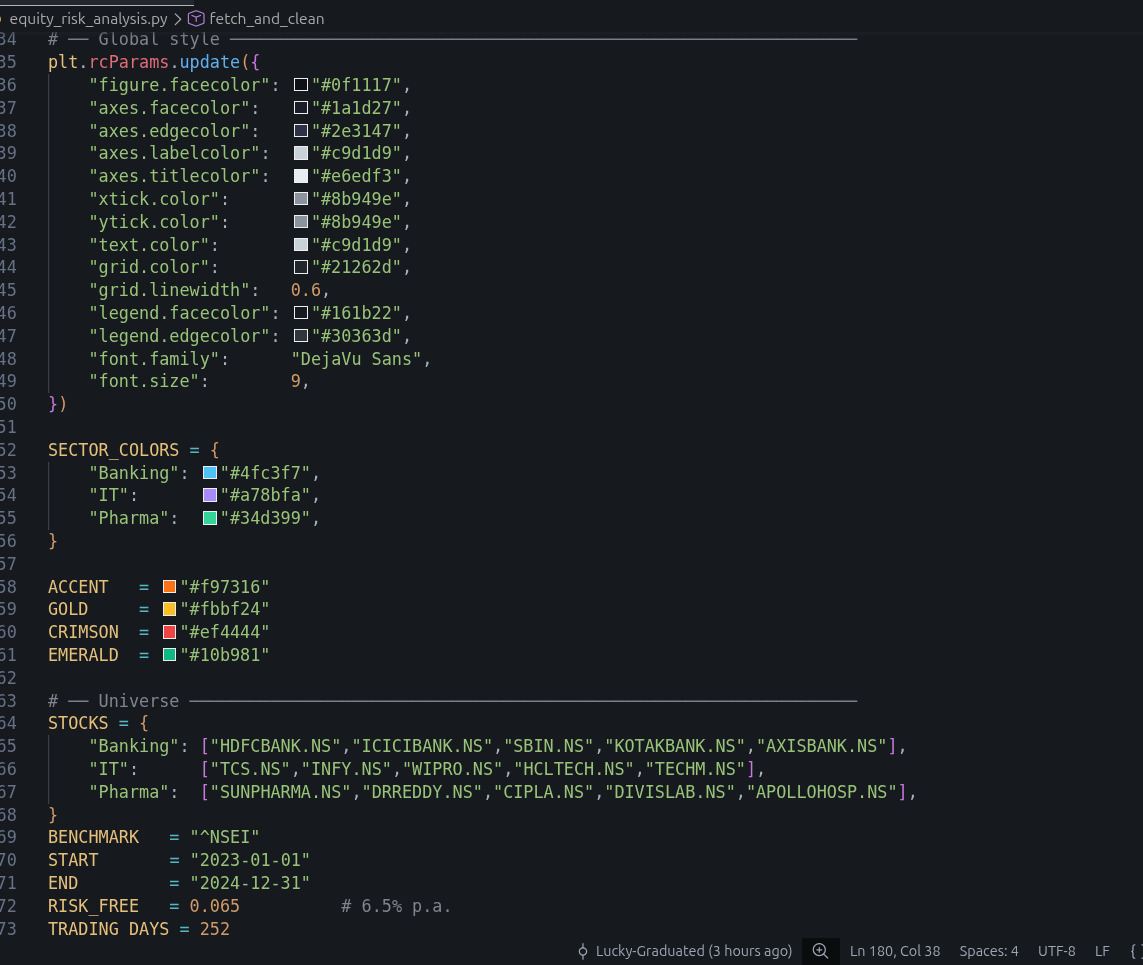
Task: Click the STOCKS dictionary name
Action: point(78,723)
